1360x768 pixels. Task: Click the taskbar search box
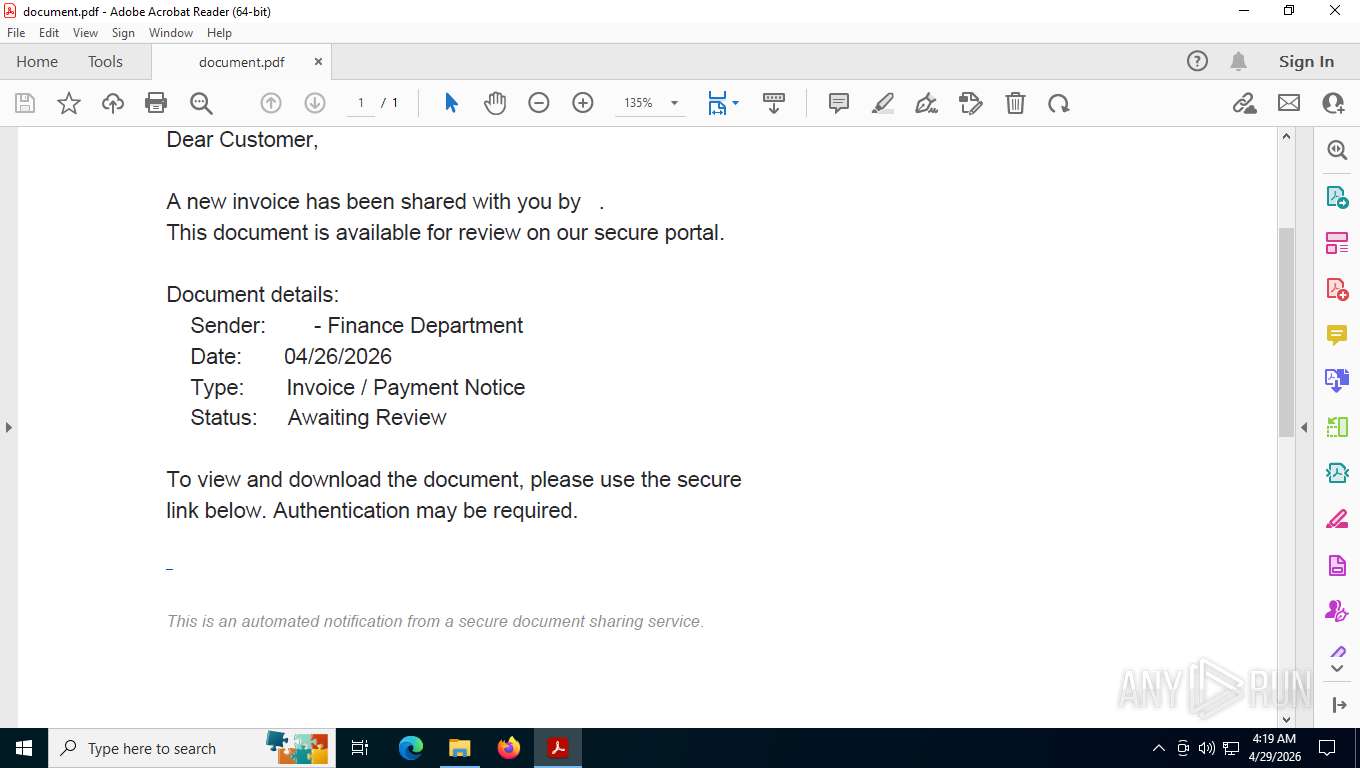tap(190, 748)
